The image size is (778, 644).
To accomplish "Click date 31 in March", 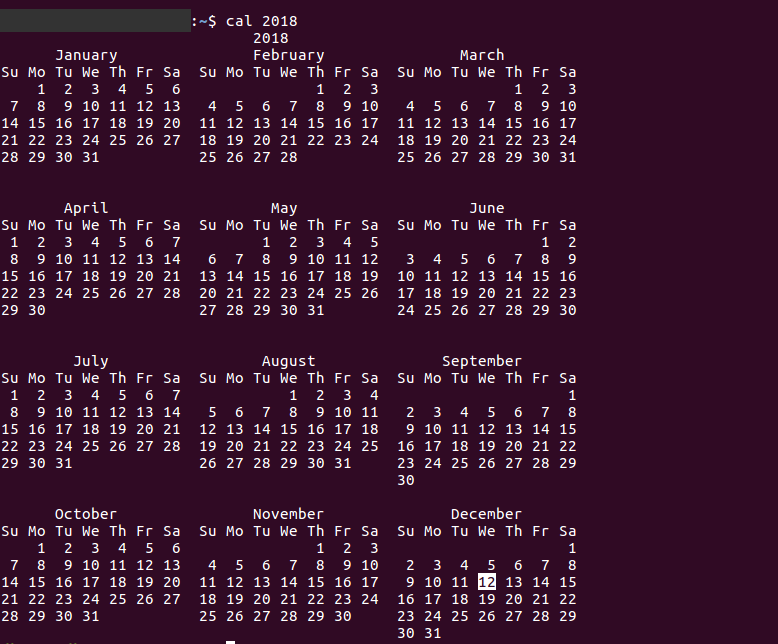I will click(x=568, y=157).
